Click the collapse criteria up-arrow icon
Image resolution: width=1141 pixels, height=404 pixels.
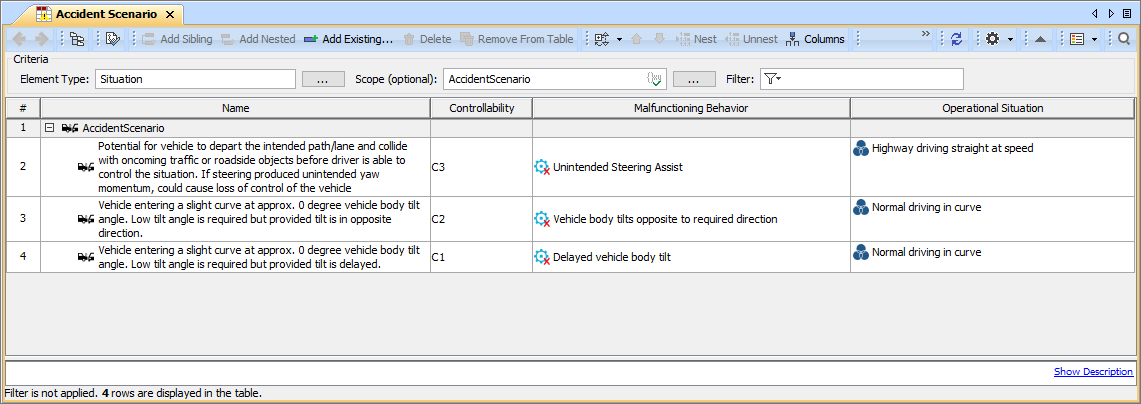pos(1040,39)
